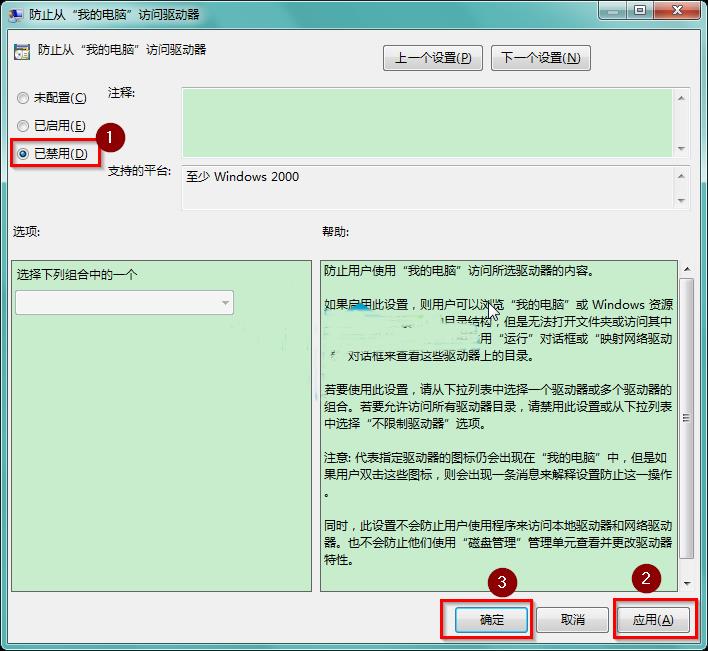
Task: Click the up arrow of the 注释 scrollbar
Action: (682, 98)
